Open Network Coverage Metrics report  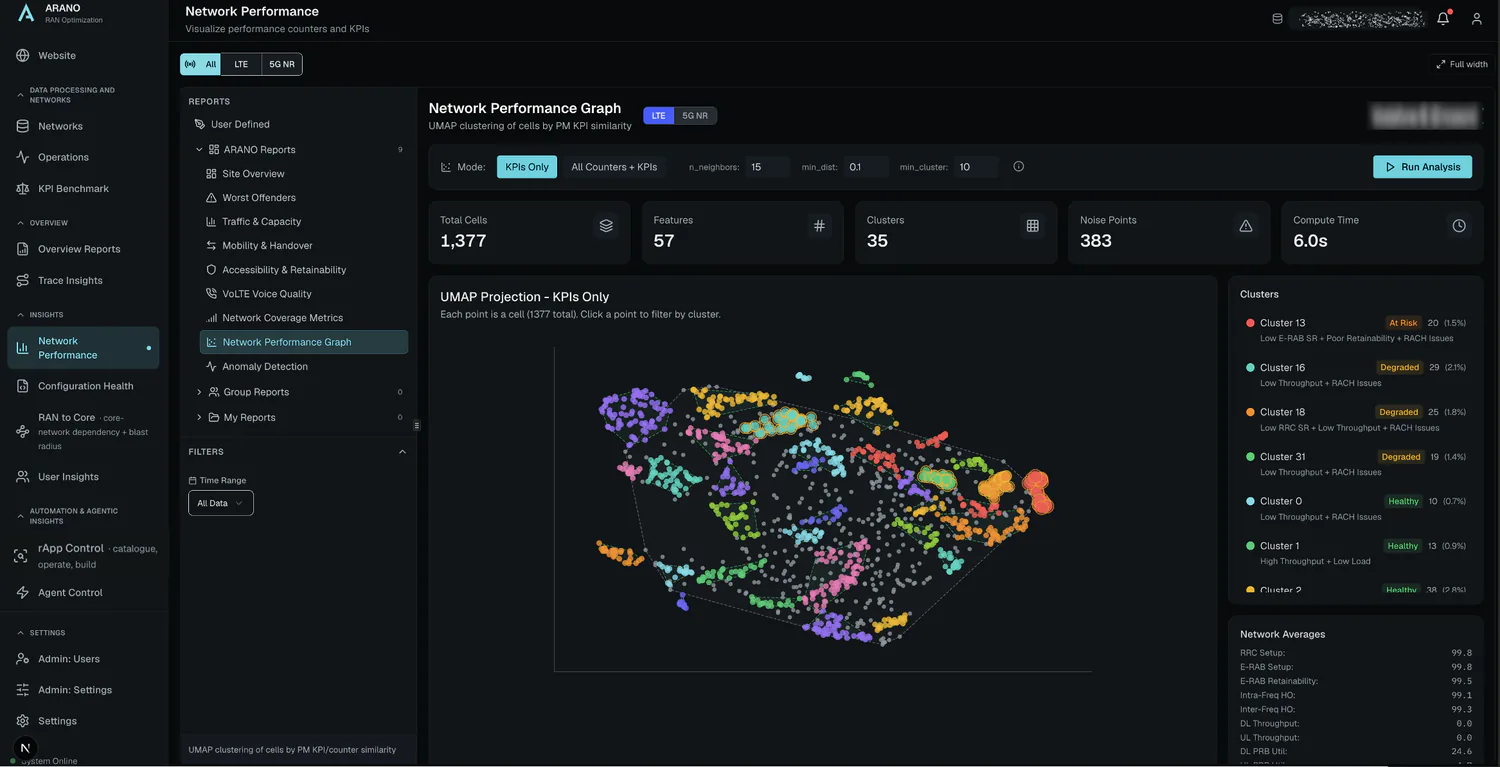click(304, 318)
